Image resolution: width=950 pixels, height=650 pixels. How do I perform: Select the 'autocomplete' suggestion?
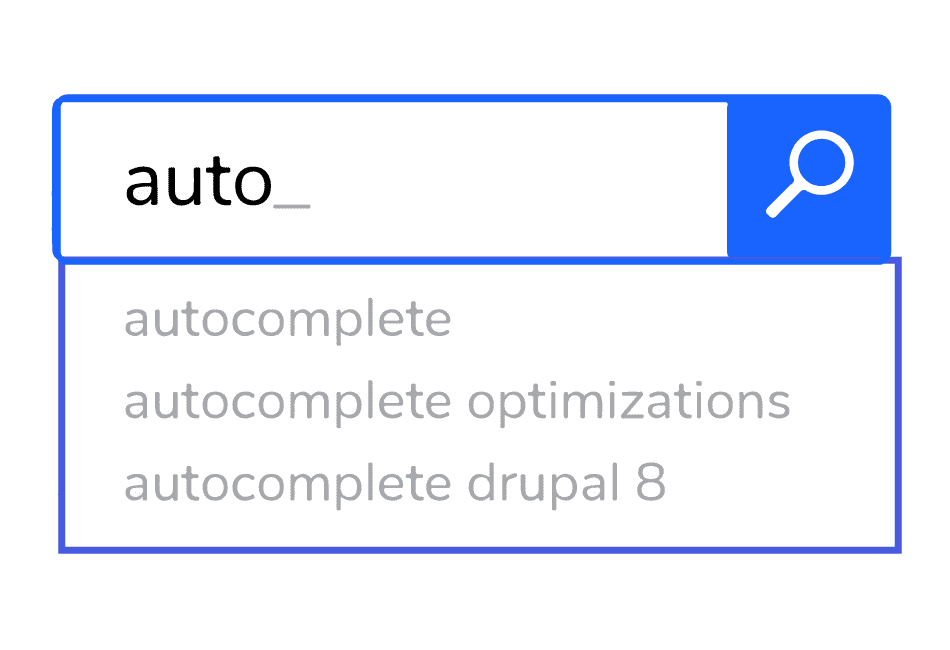(288, 320)
